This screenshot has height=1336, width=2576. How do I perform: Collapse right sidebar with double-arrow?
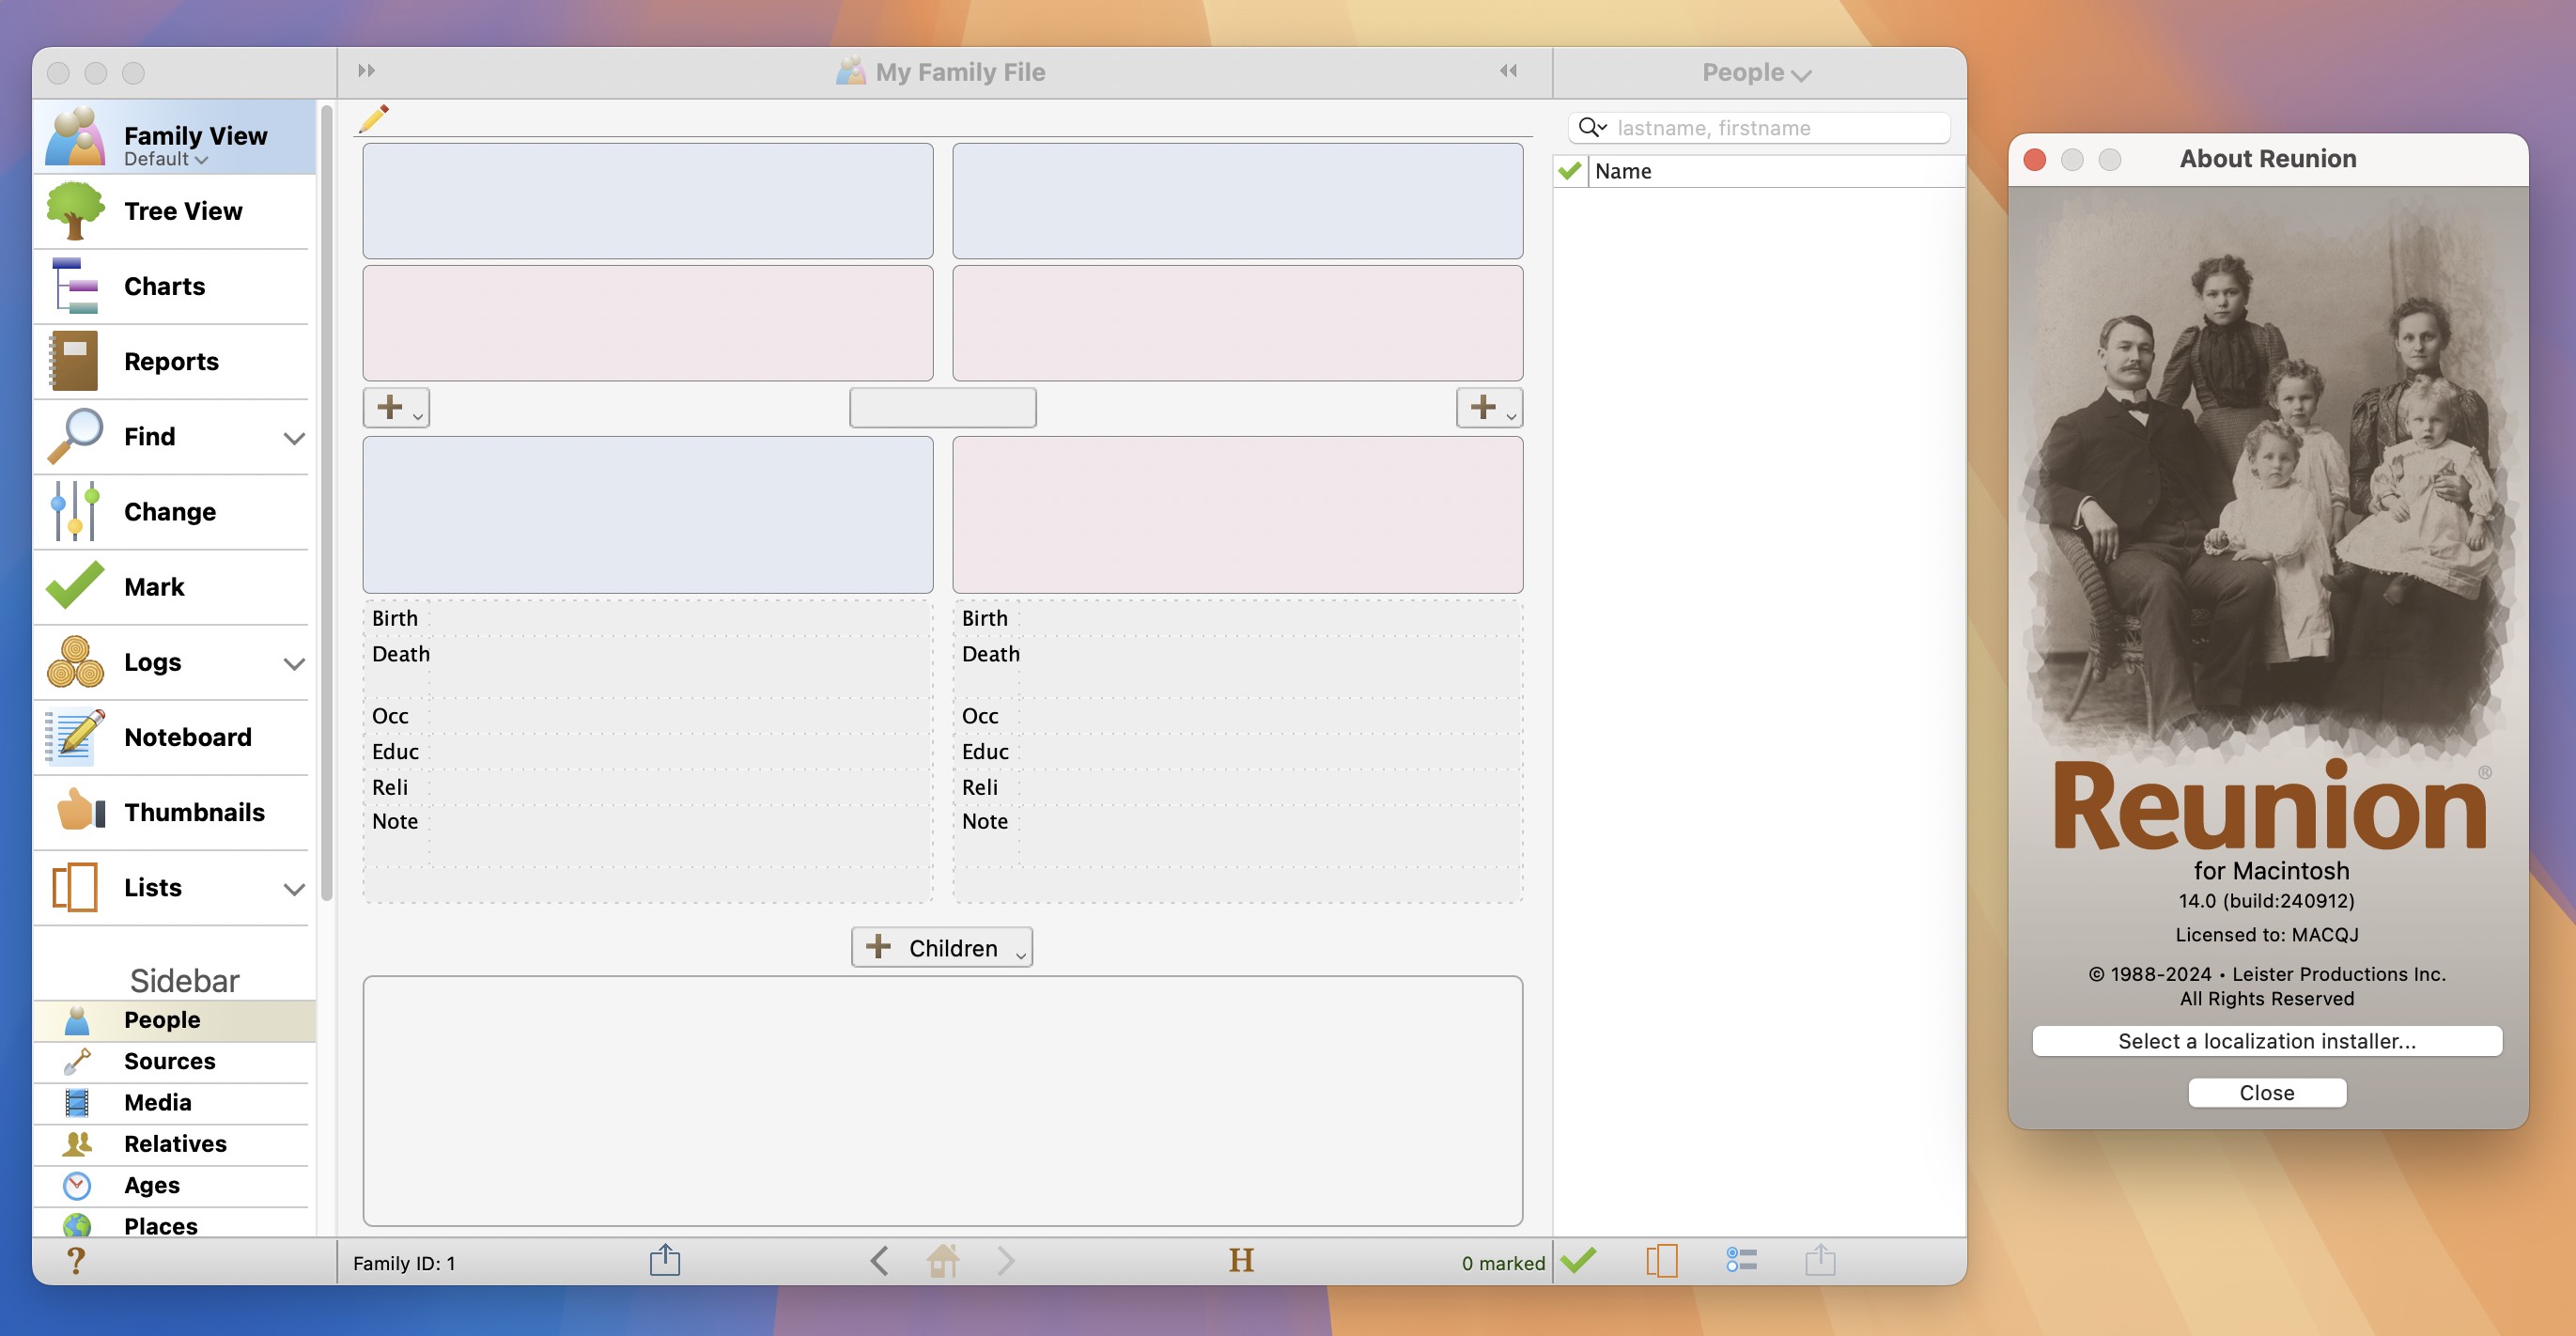click(1509, 70)
